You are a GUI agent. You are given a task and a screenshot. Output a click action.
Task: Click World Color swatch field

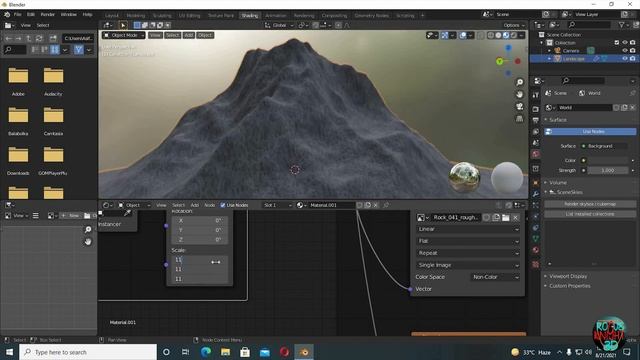click(x=608, y=160)
